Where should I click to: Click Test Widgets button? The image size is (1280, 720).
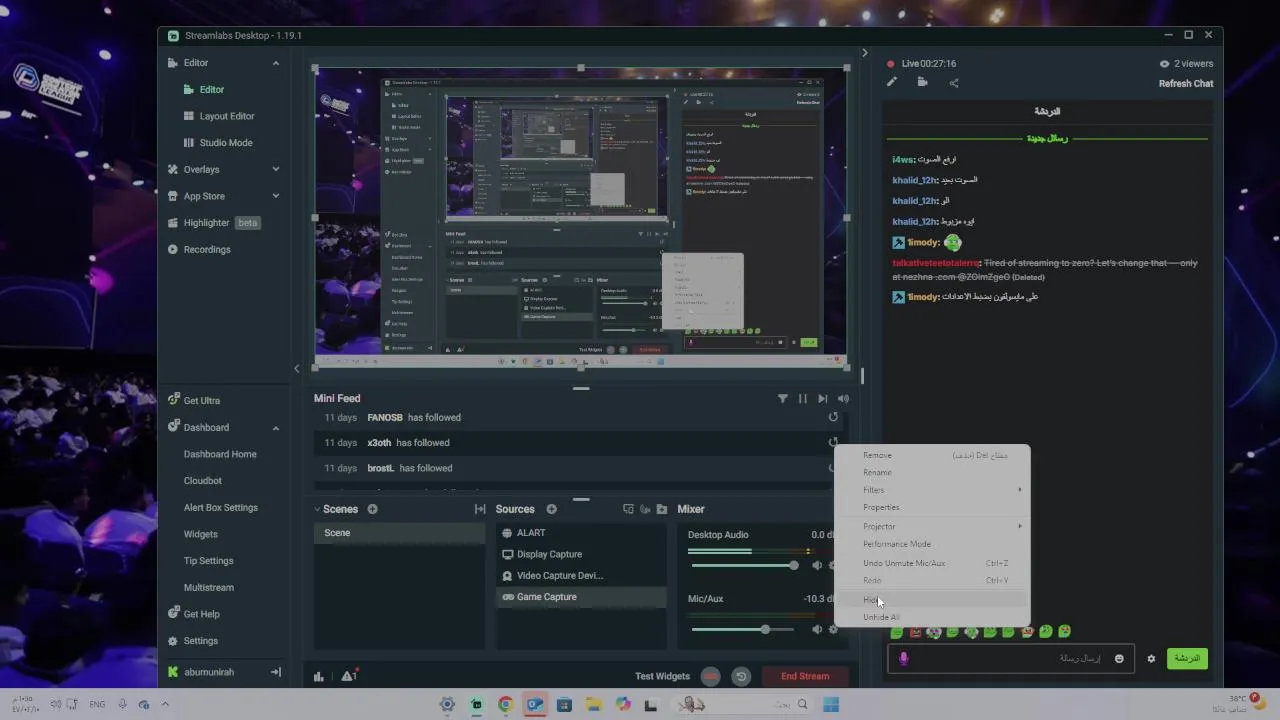(662, 676)
